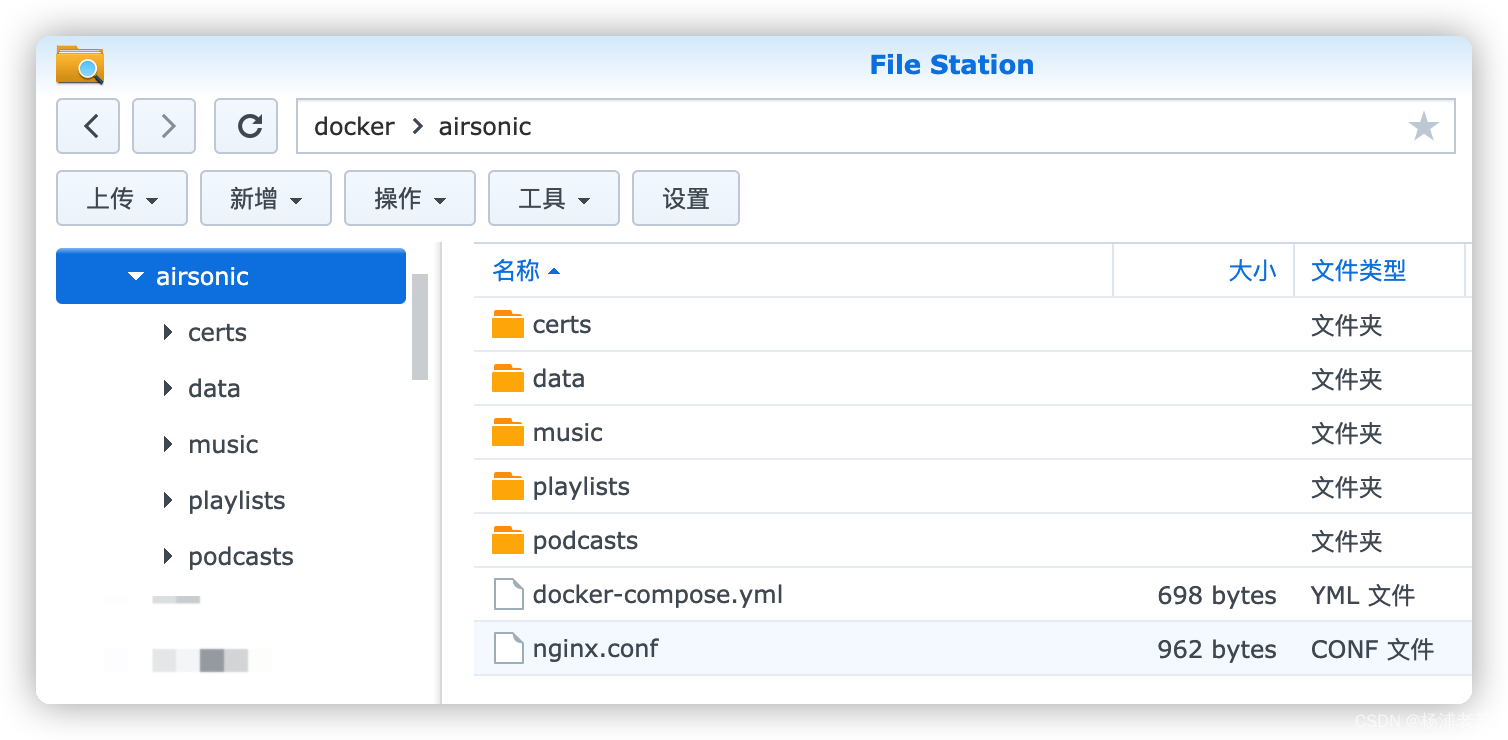Click the 698 bytes size cell
1508x740 pixels.
point(1217,595)
